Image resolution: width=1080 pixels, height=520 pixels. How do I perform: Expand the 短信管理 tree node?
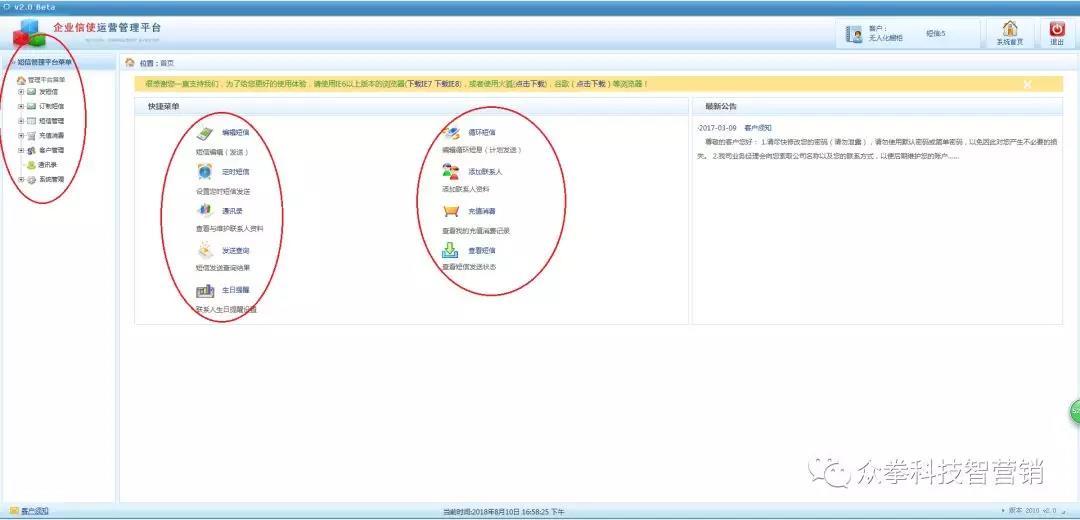pos(21,121)
